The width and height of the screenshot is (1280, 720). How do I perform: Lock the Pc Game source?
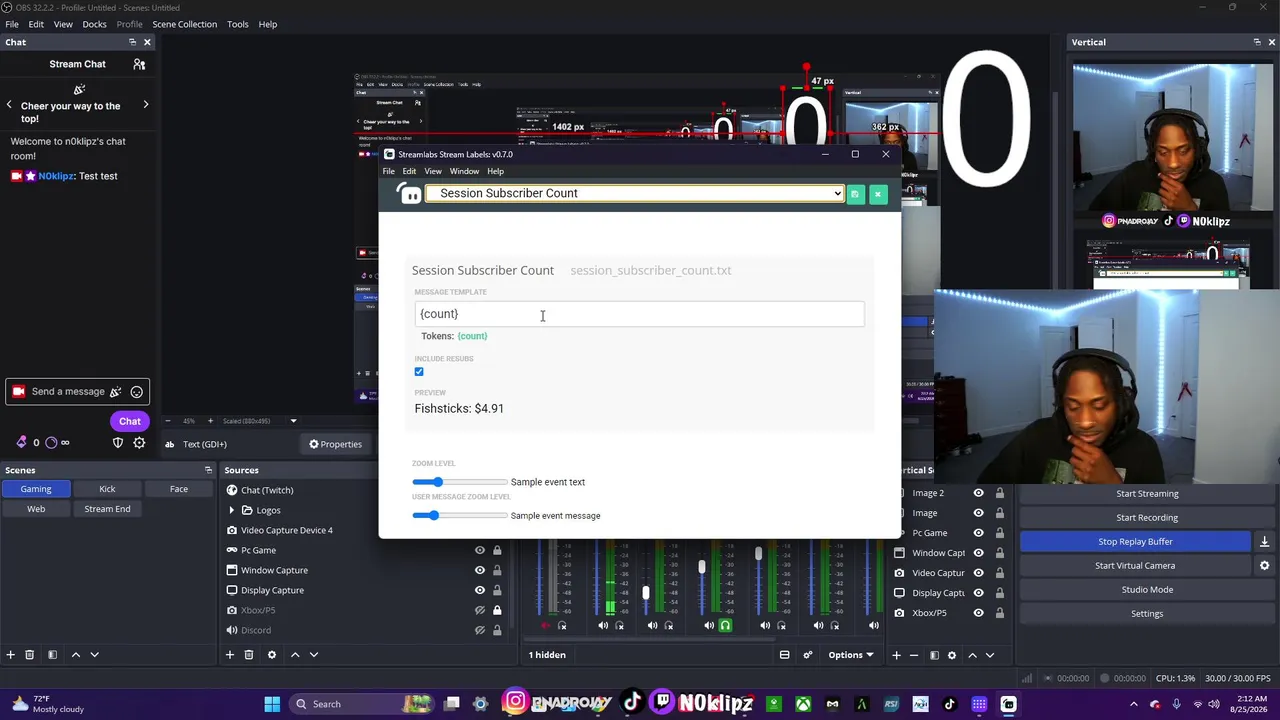point(497,550)
